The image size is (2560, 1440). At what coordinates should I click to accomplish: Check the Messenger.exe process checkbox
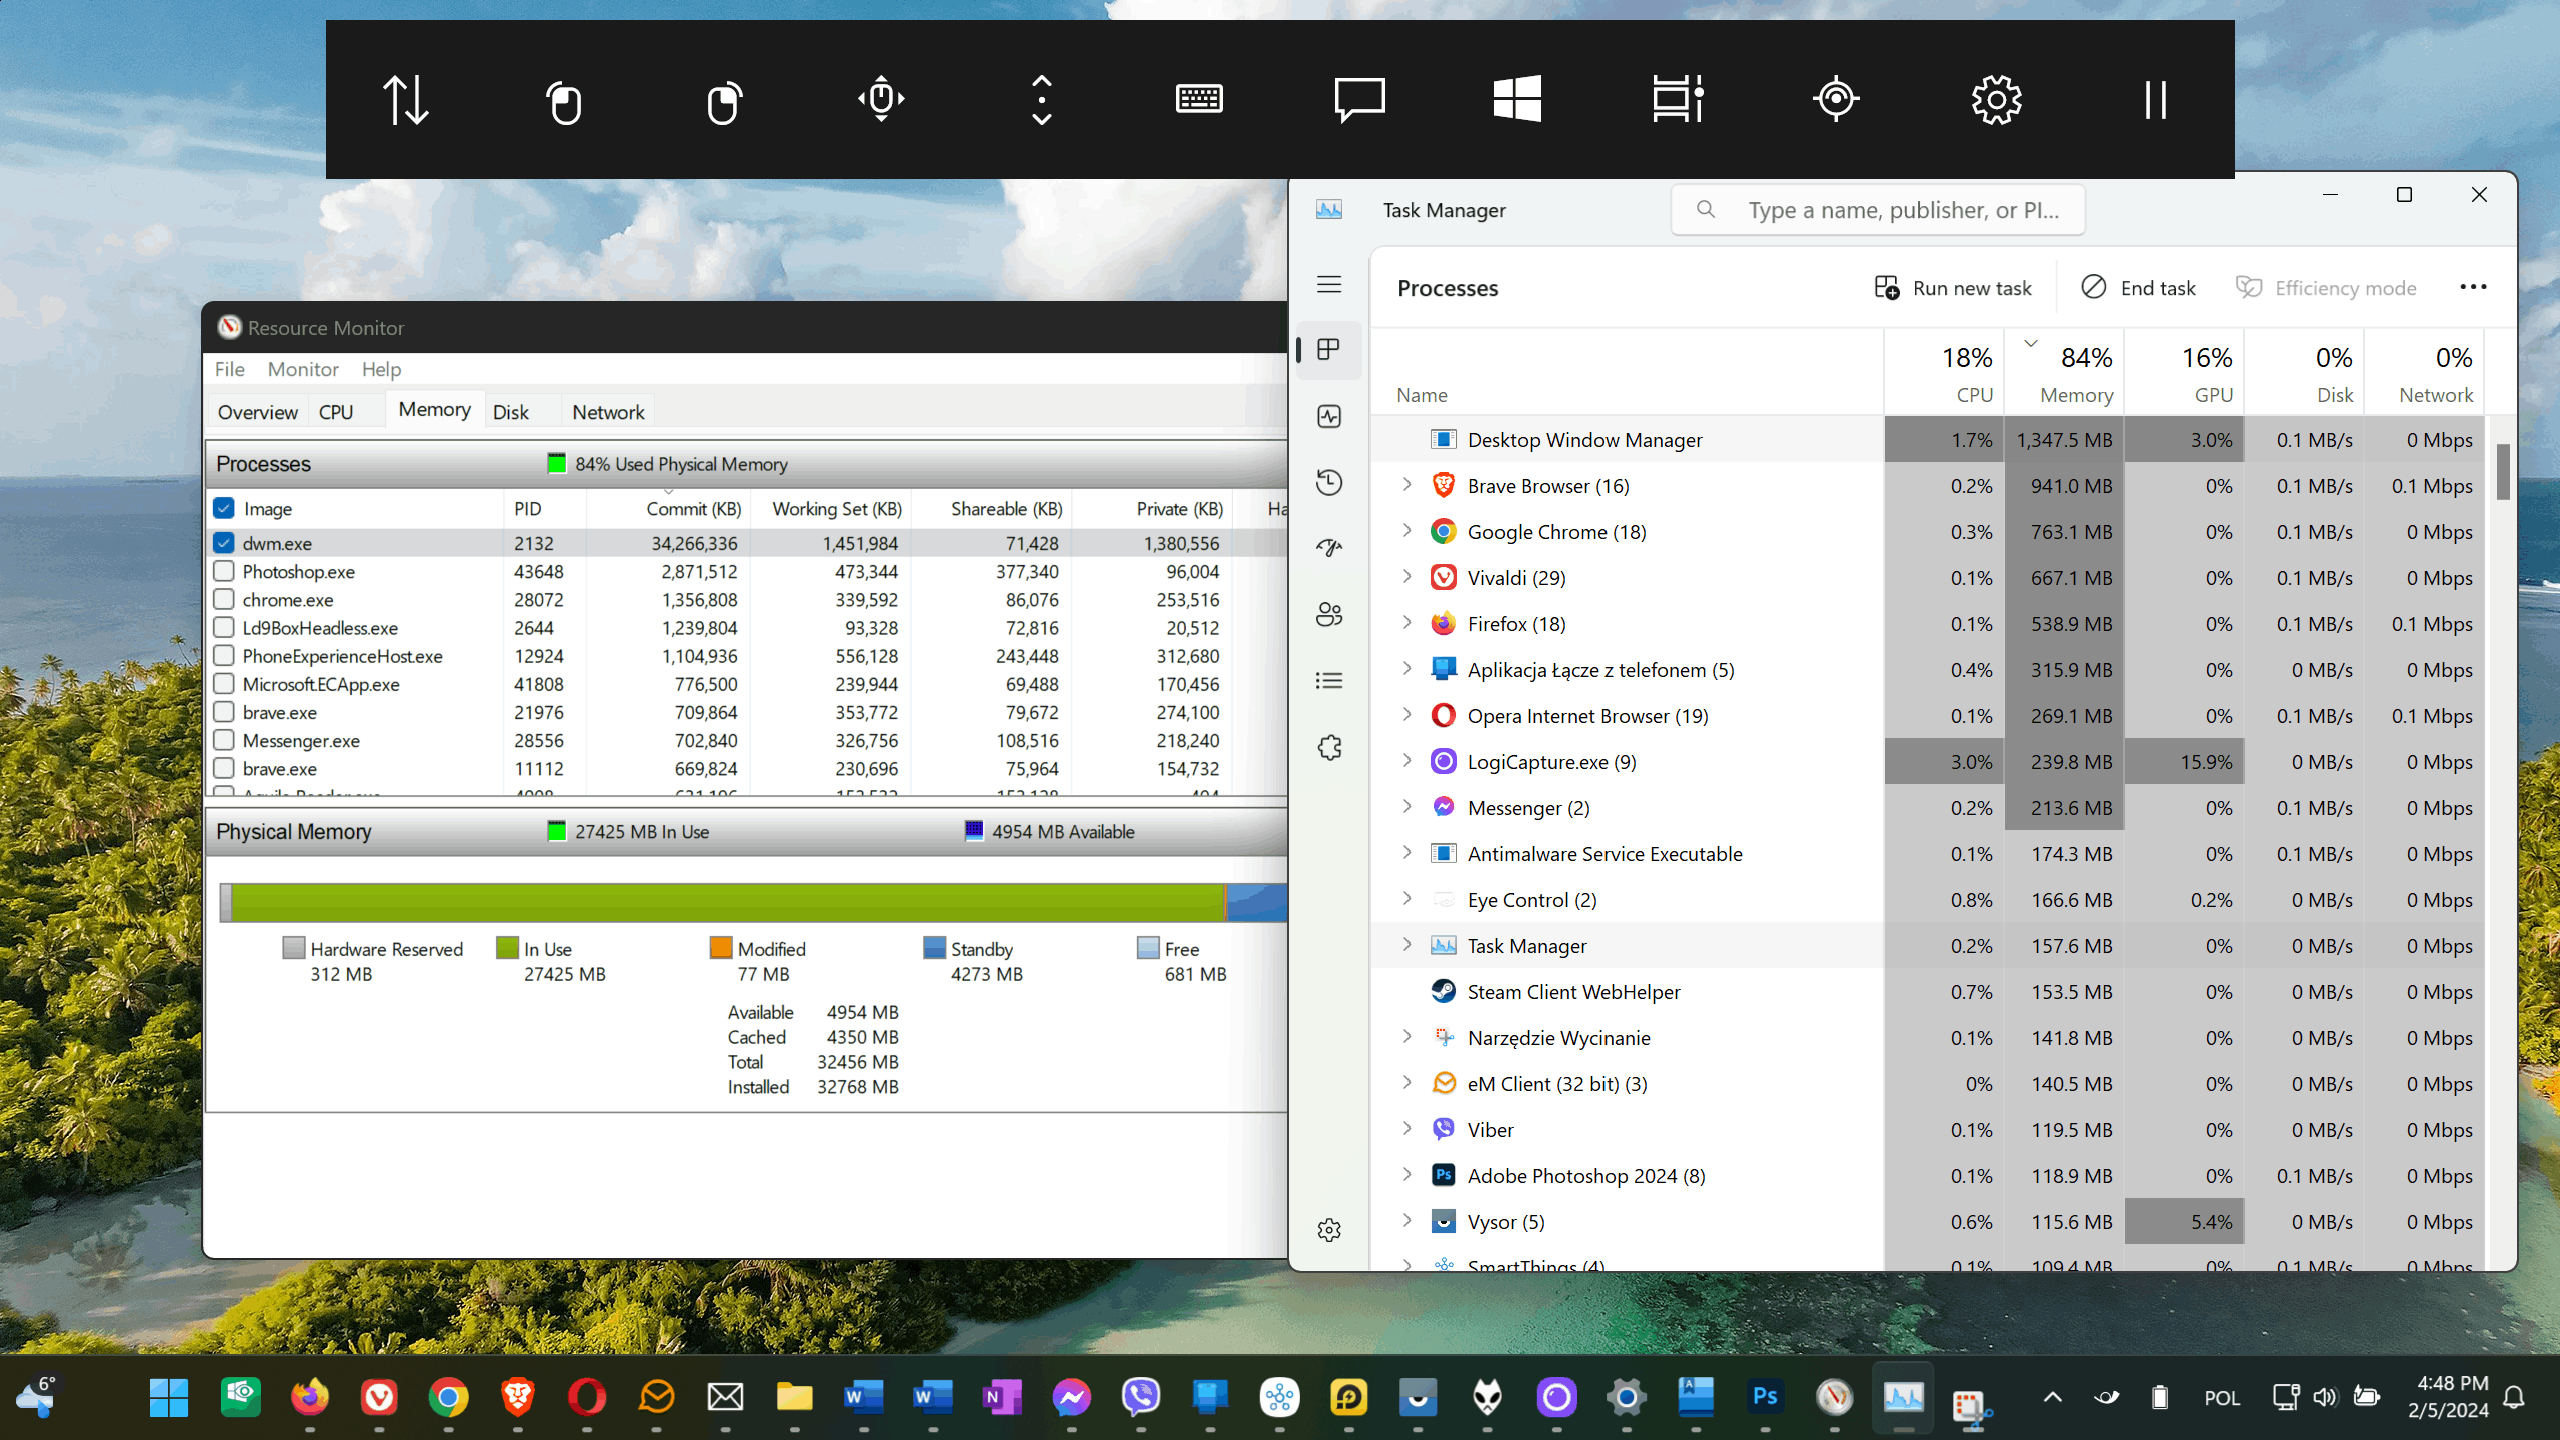[224, 740]
